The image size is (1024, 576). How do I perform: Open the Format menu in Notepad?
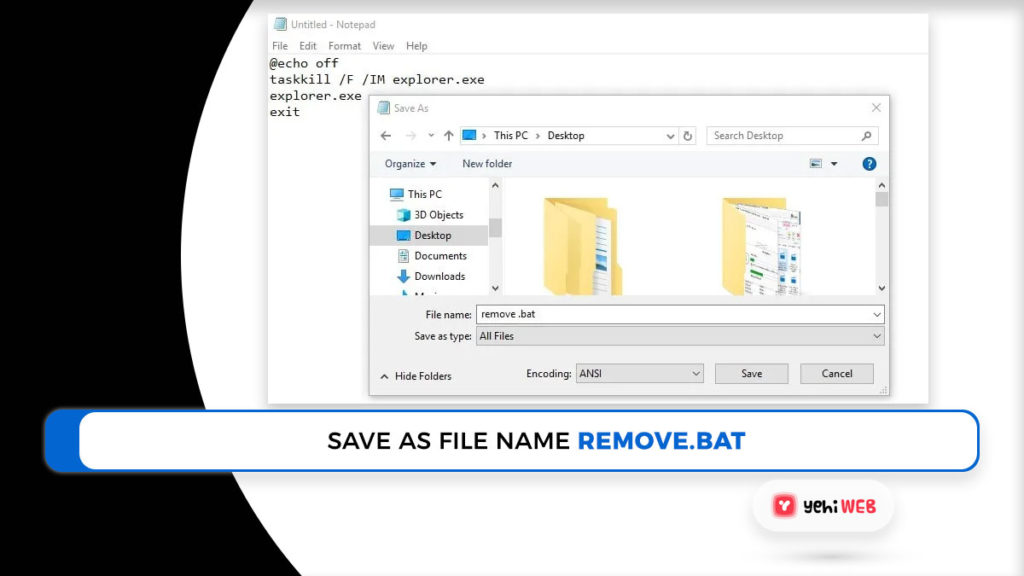tap(345, 46)
